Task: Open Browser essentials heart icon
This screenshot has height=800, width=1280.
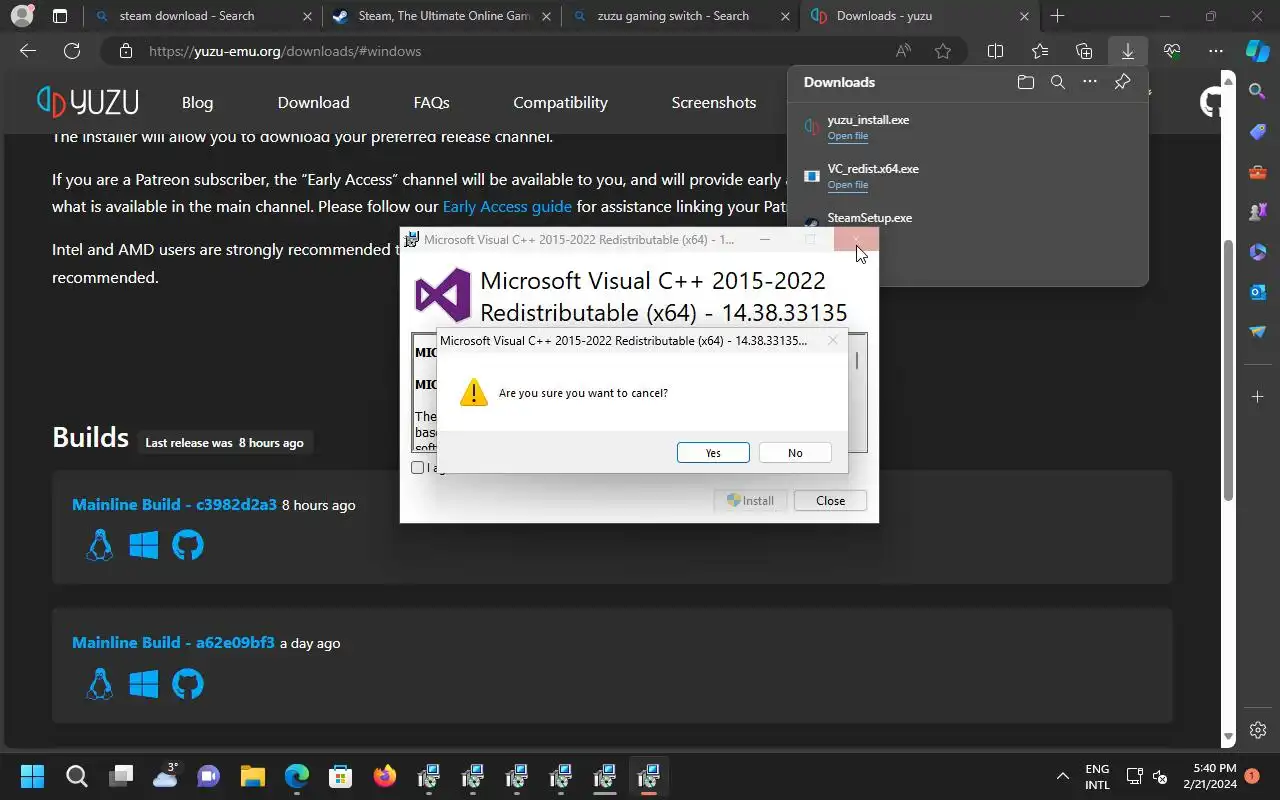Action: point(1172,51)
